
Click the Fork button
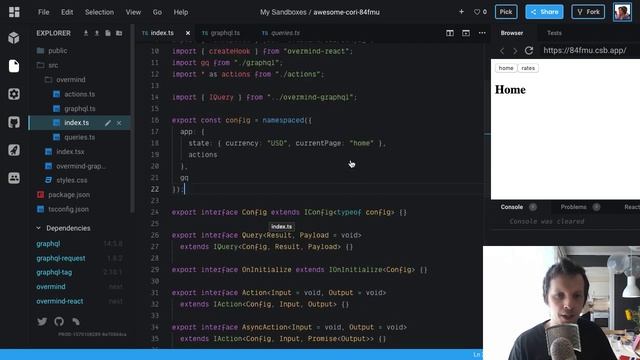click(588, 12)
